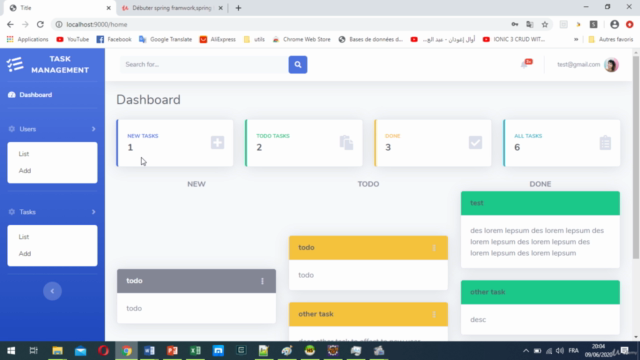This screenshot has height=360, width=640.
Task: Reload the page with refresh icon
Action: click(x=40, y=24)
